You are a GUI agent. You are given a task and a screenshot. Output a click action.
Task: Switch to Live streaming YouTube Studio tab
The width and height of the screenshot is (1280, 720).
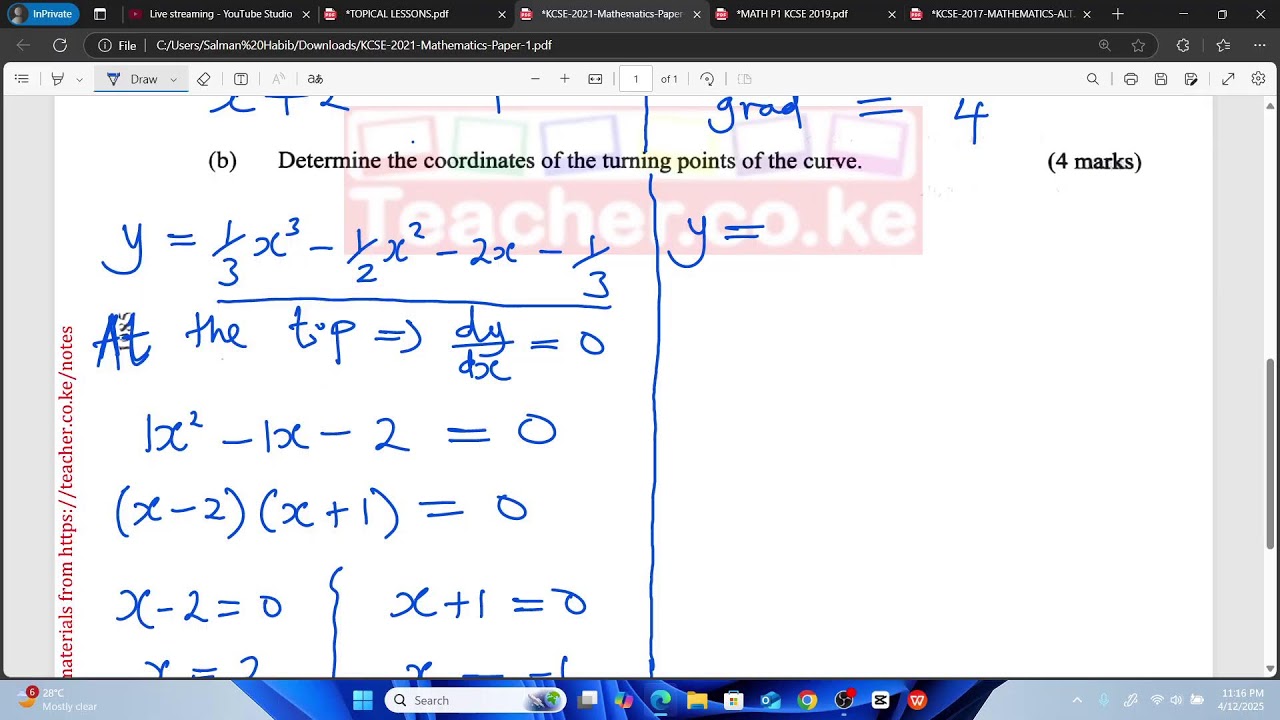220,14
